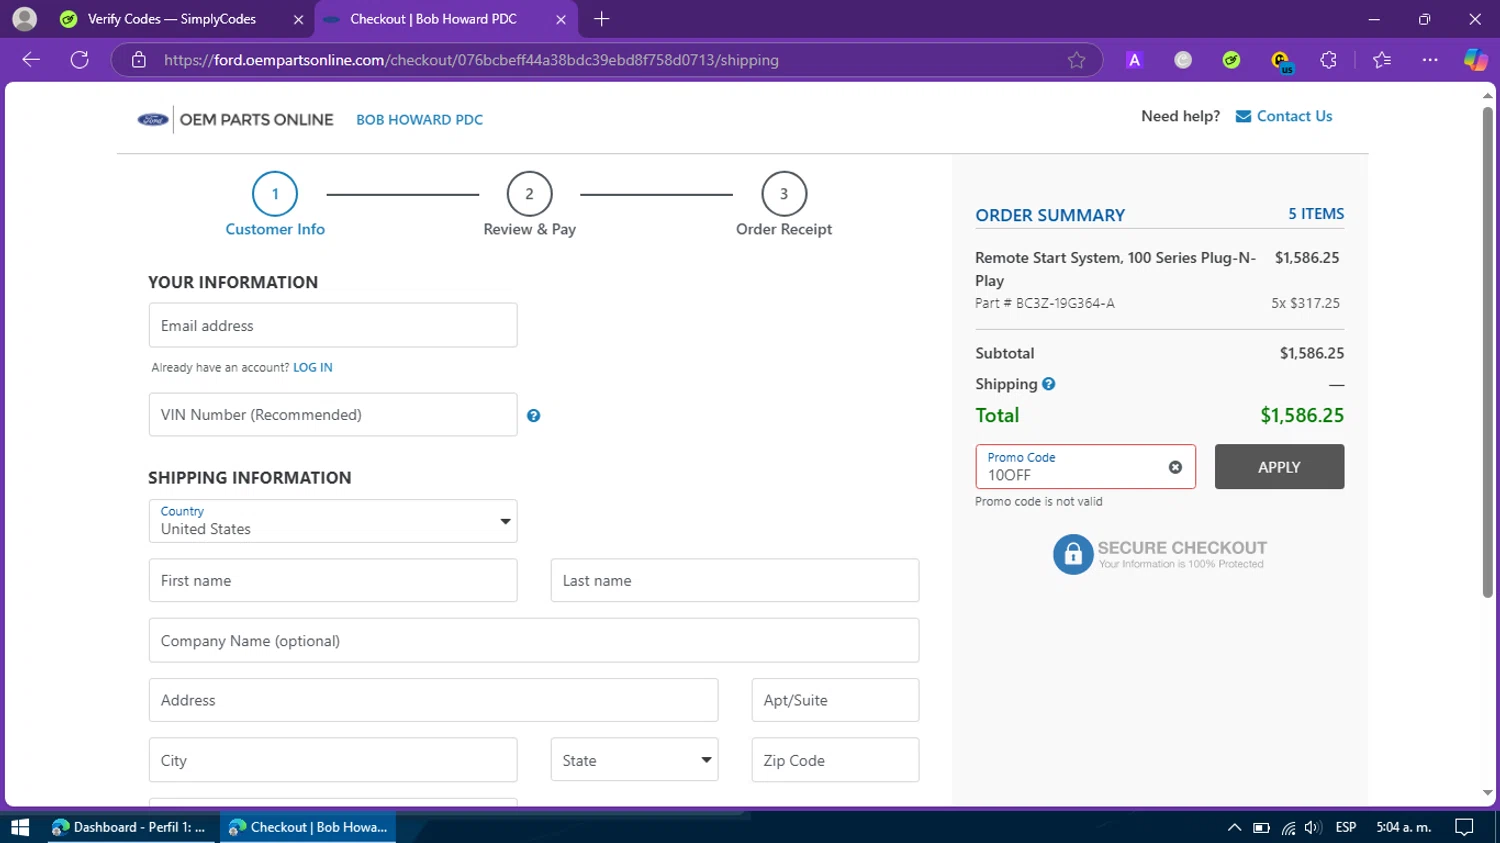
Task: Click the Email address field
Action: [333, 325]
